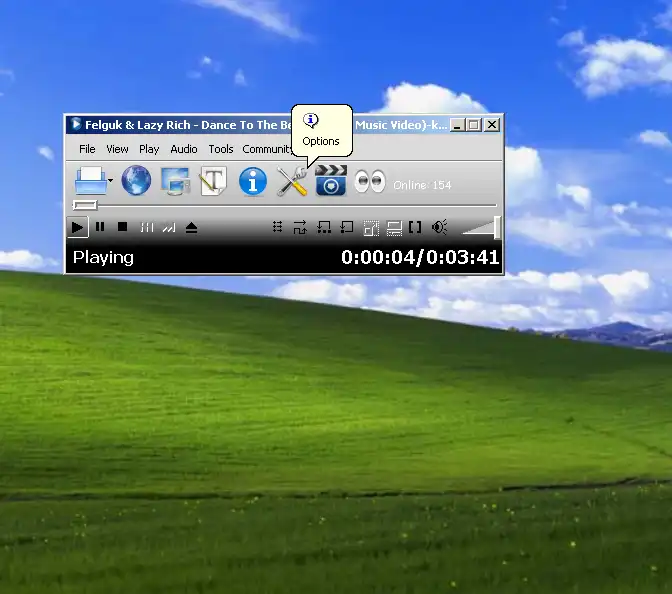Open the Community menu

click(267, 149)
